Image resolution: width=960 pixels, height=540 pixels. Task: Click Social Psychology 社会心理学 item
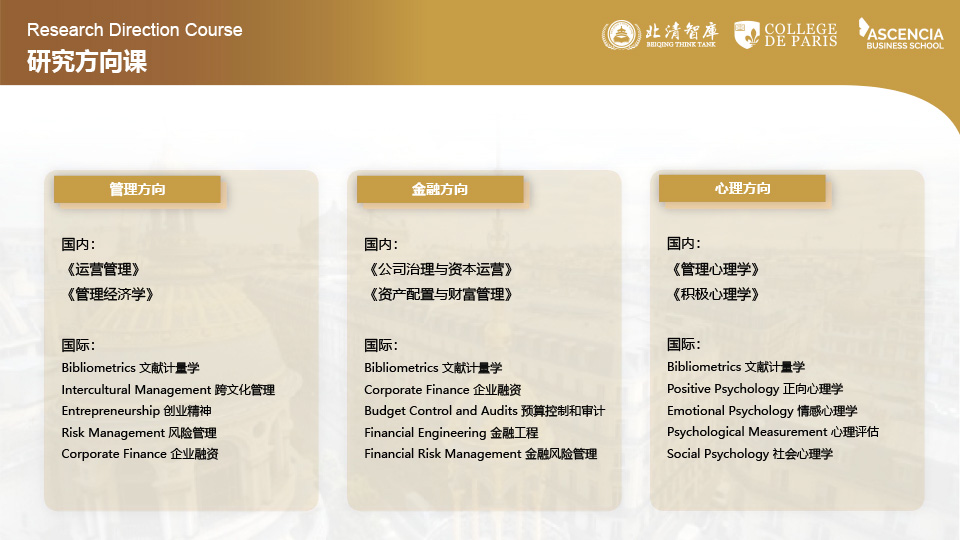750,454
